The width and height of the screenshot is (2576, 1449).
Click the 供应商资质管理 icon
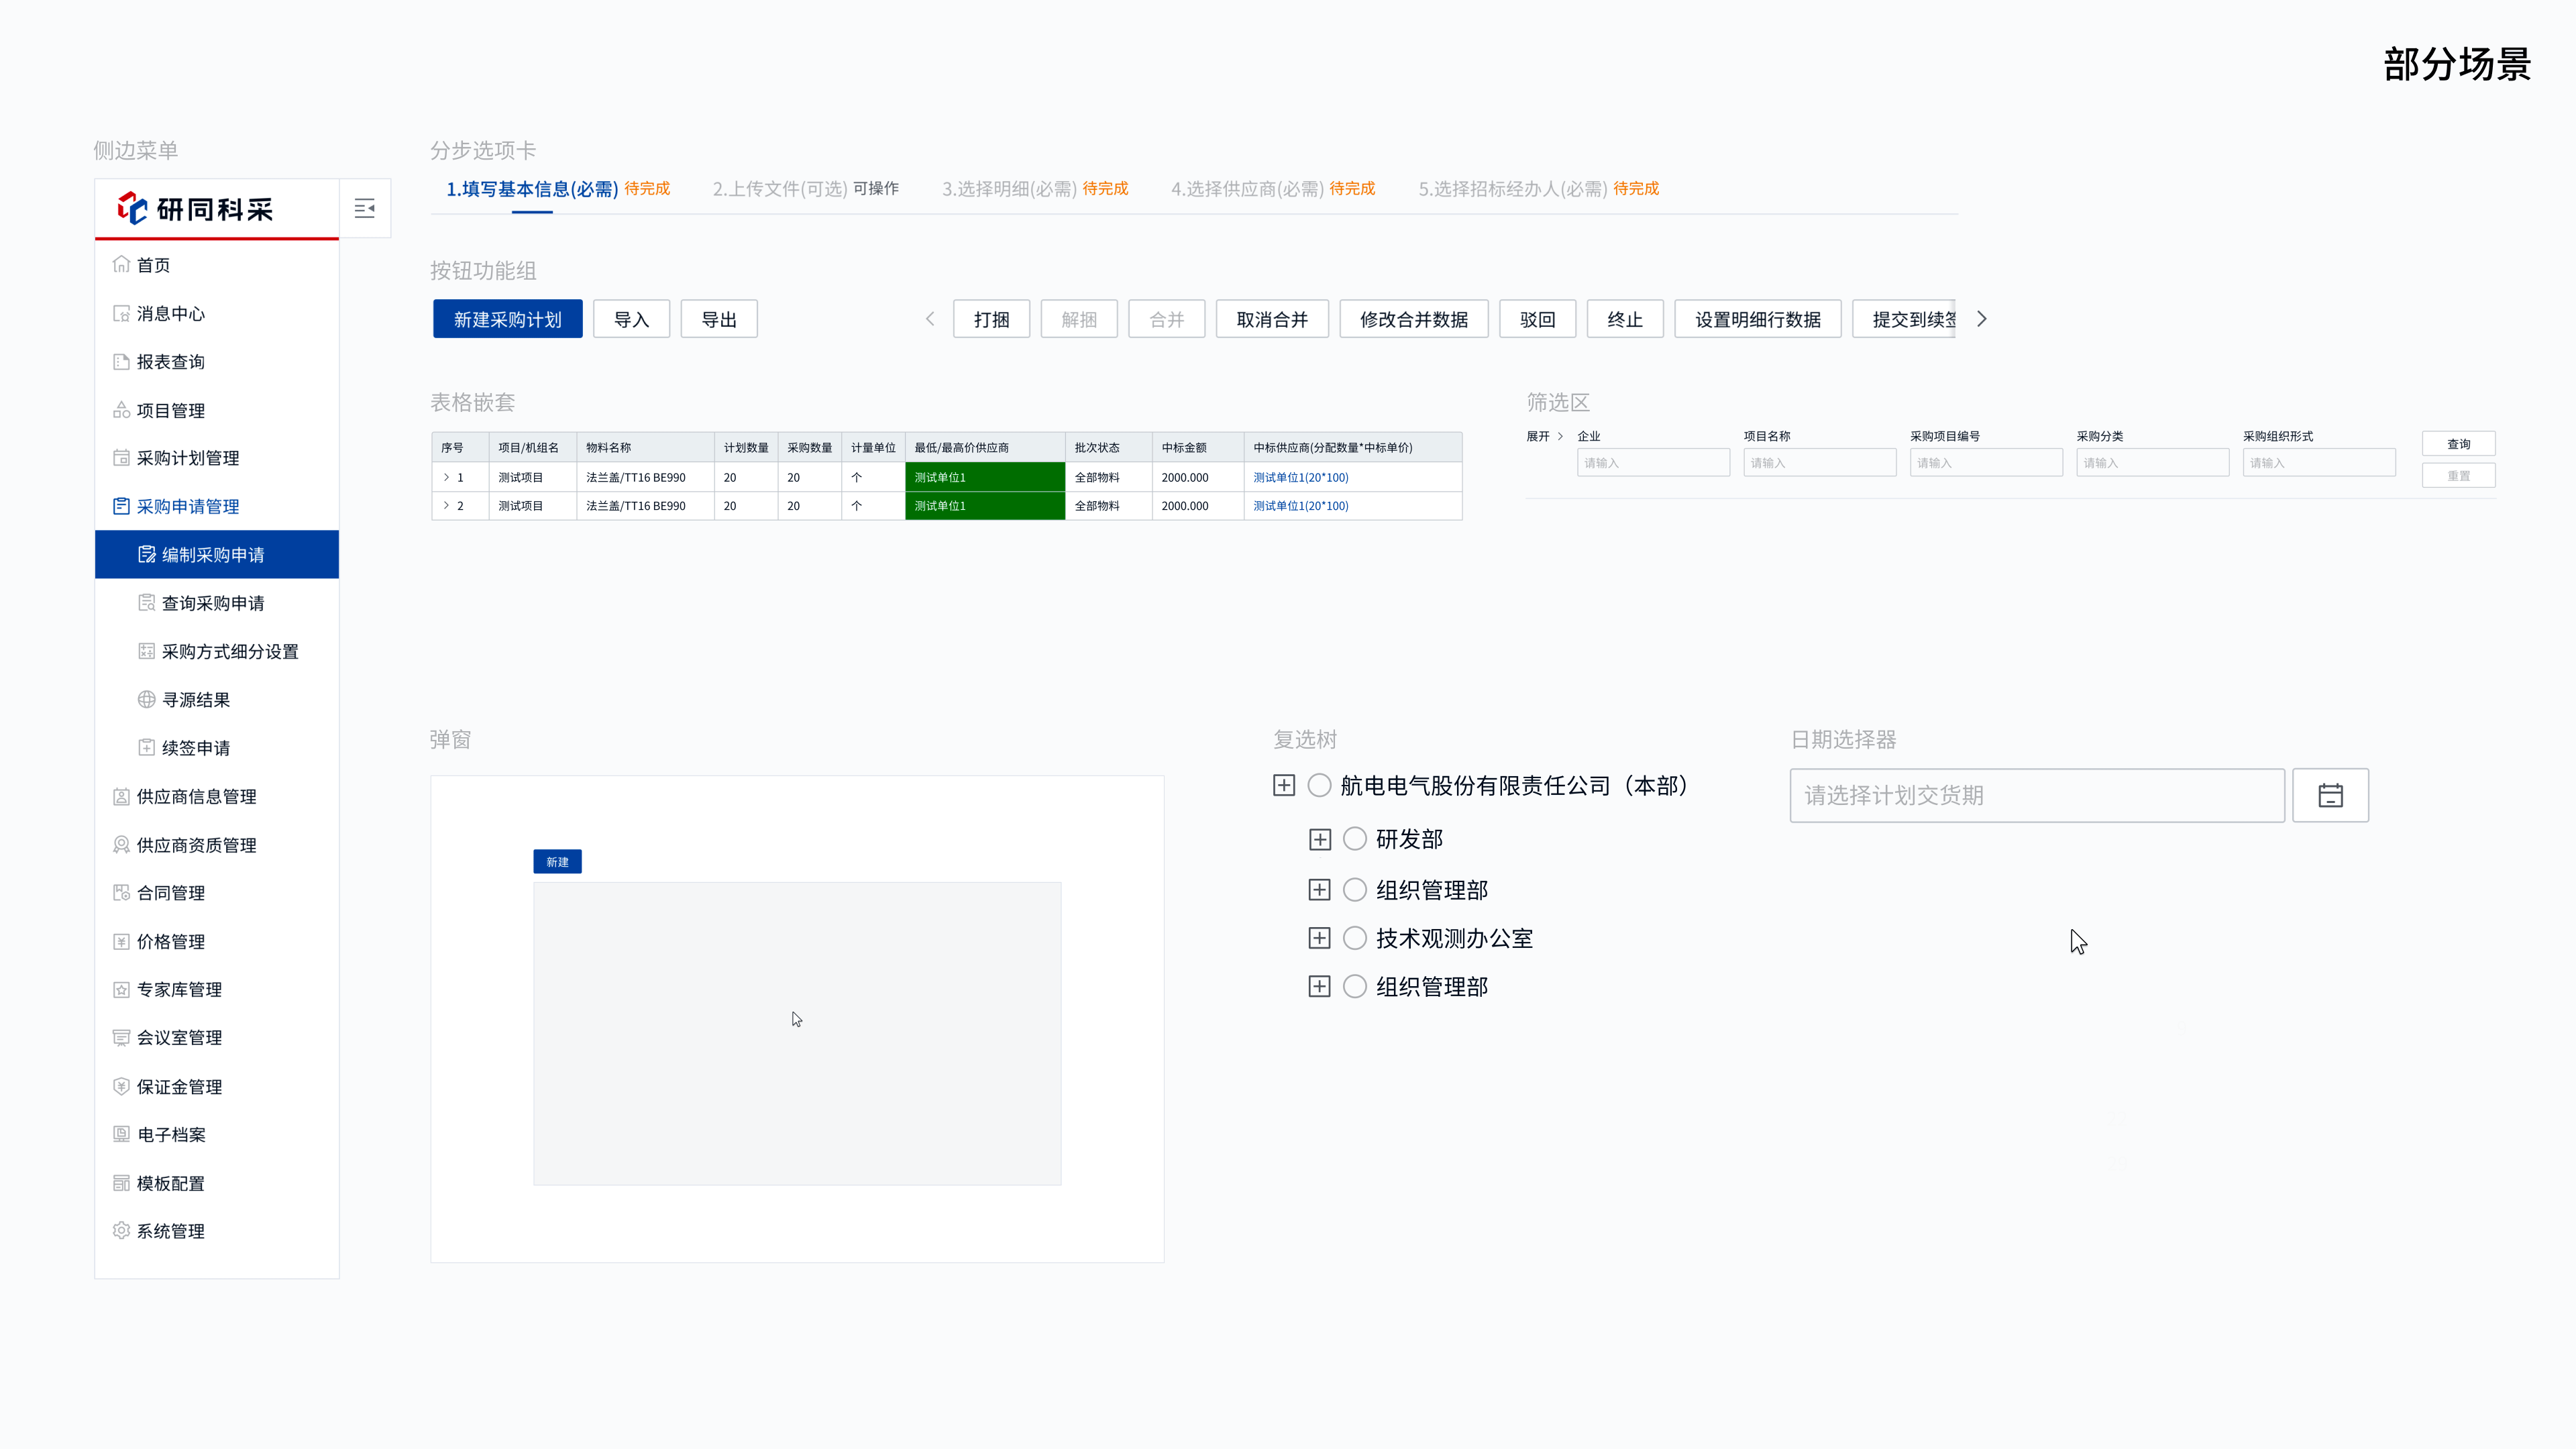pos(121,845)
